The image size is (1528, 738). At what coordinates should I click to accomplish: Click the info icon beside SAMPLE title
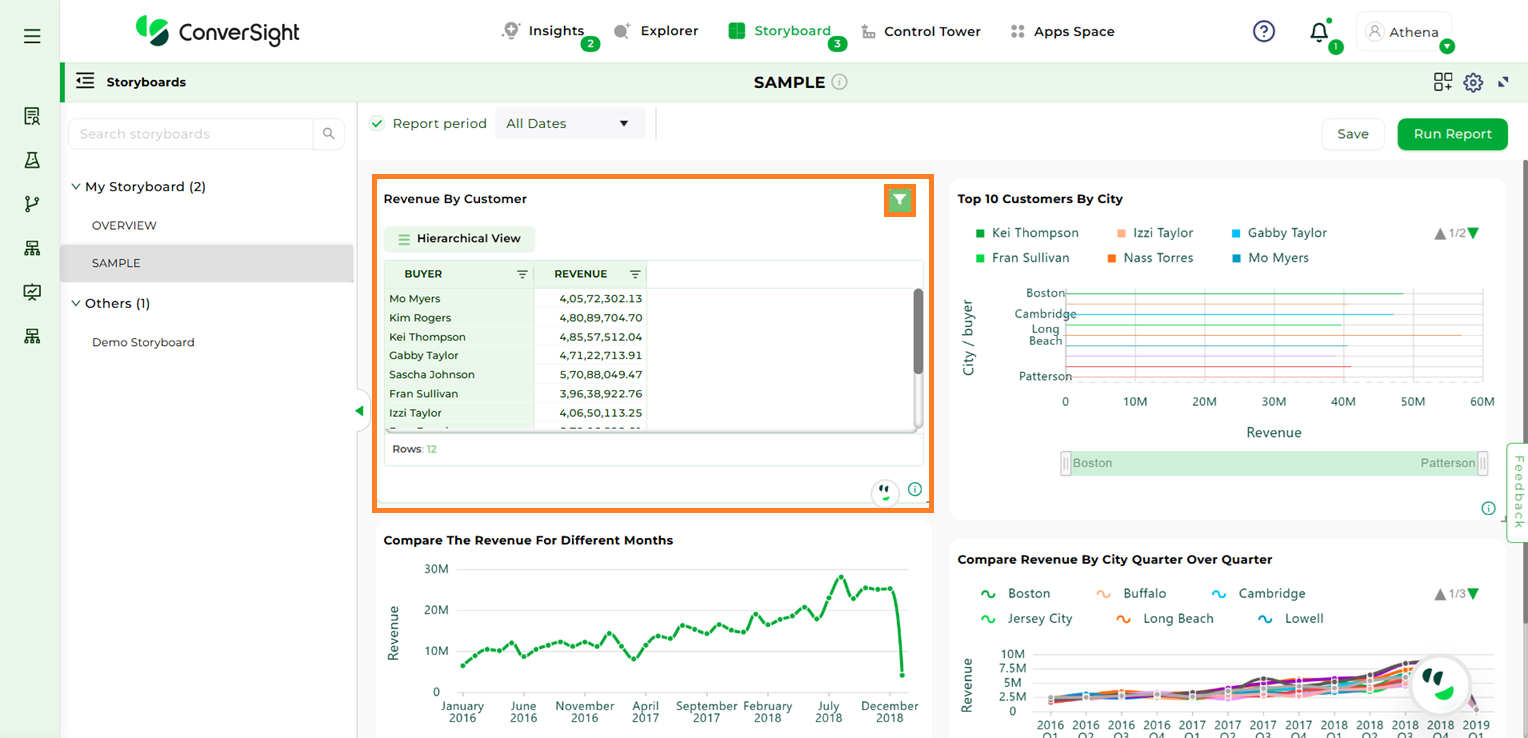tap(840, 82)
